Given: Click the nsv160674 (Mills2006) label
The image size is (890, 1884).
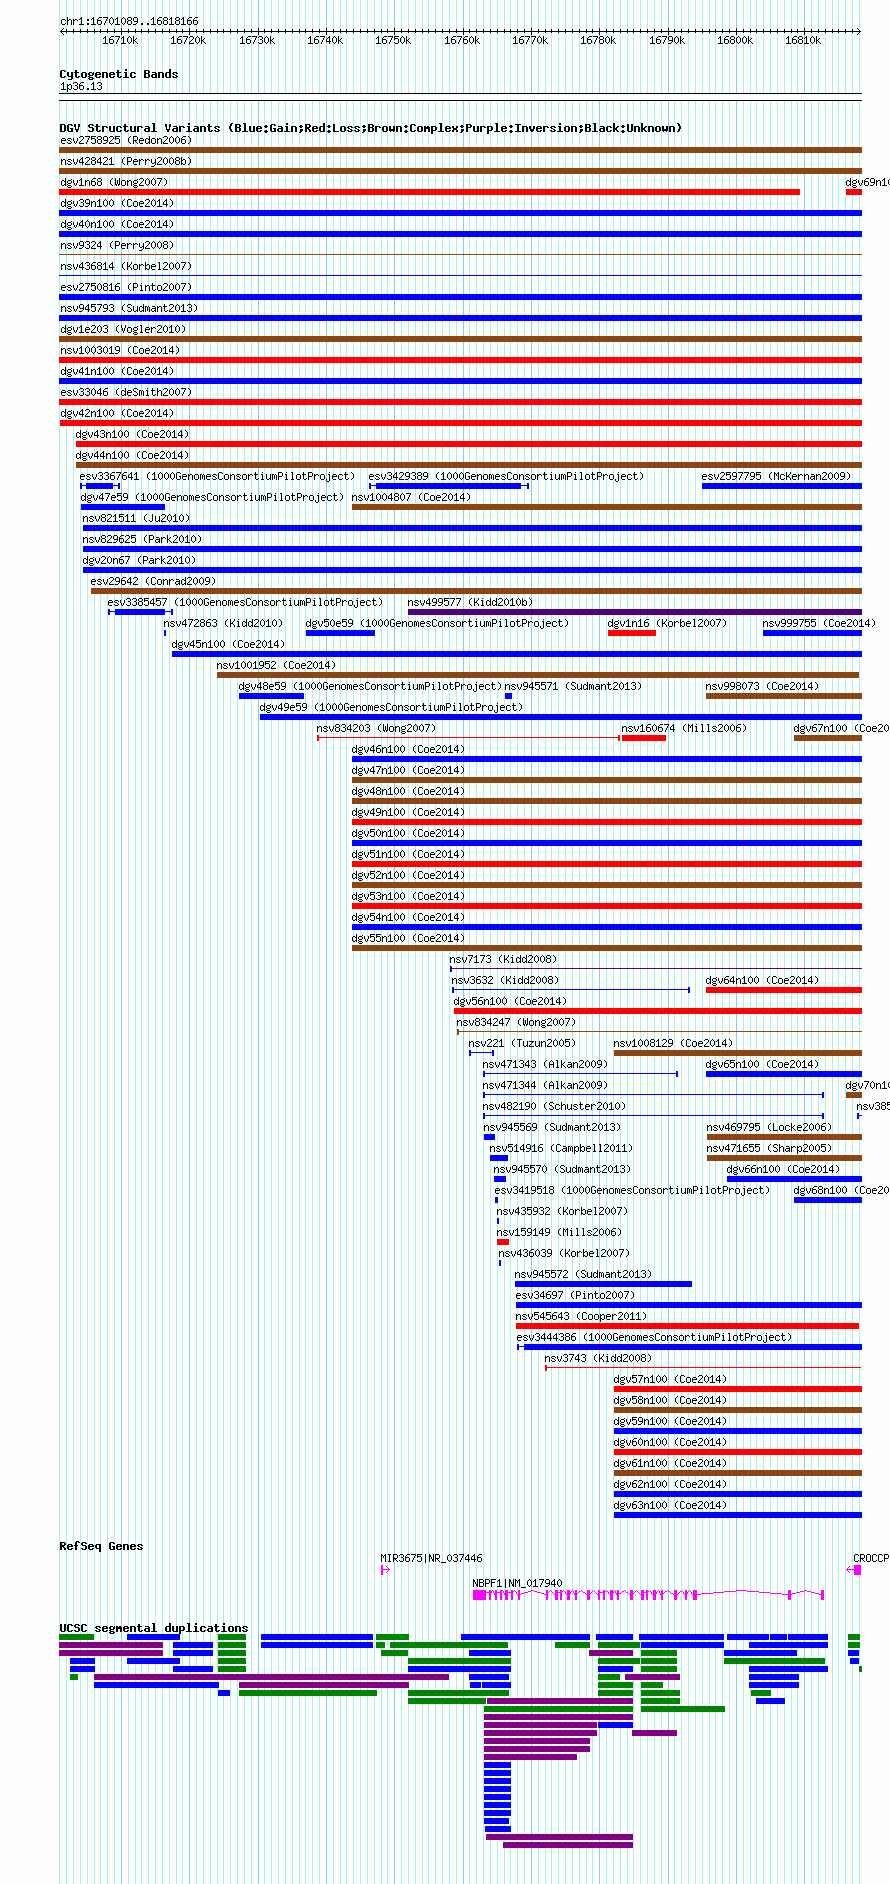Looking at the screenshot, I should pos(684,728).
